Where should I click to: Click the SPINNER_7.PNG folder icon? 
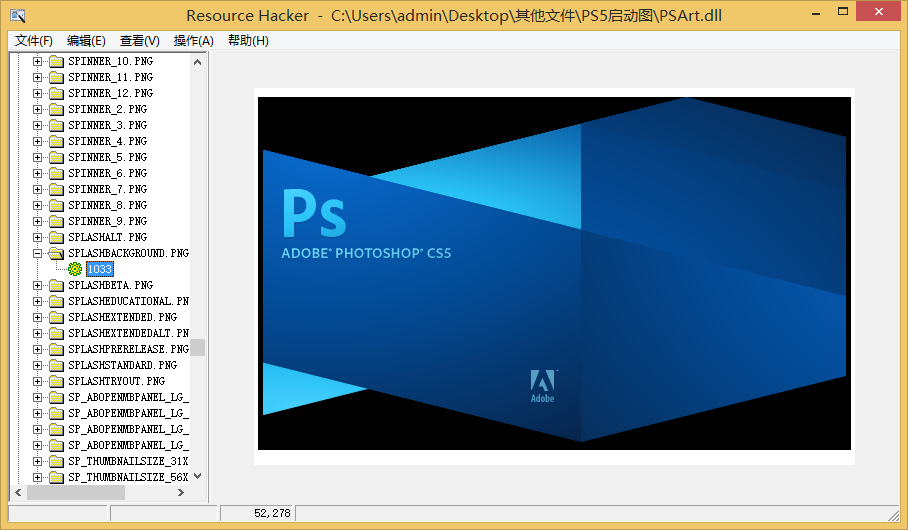pyautogui.click(x=56, y=189)
